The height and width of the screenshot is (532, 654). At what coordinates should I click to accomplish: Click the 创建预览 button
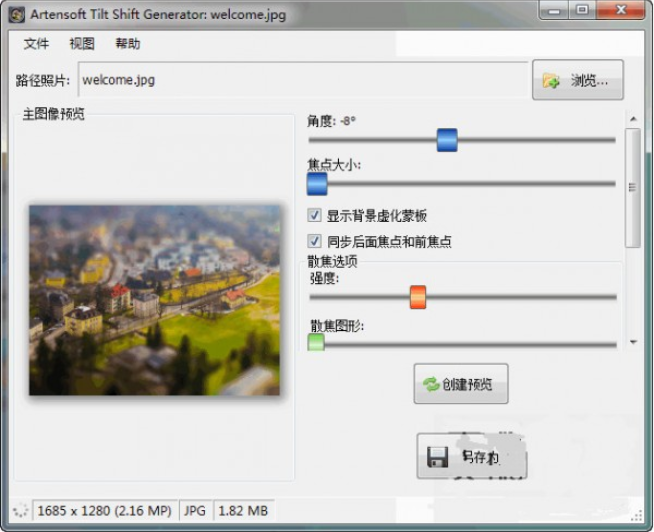(x=461, y=384)
